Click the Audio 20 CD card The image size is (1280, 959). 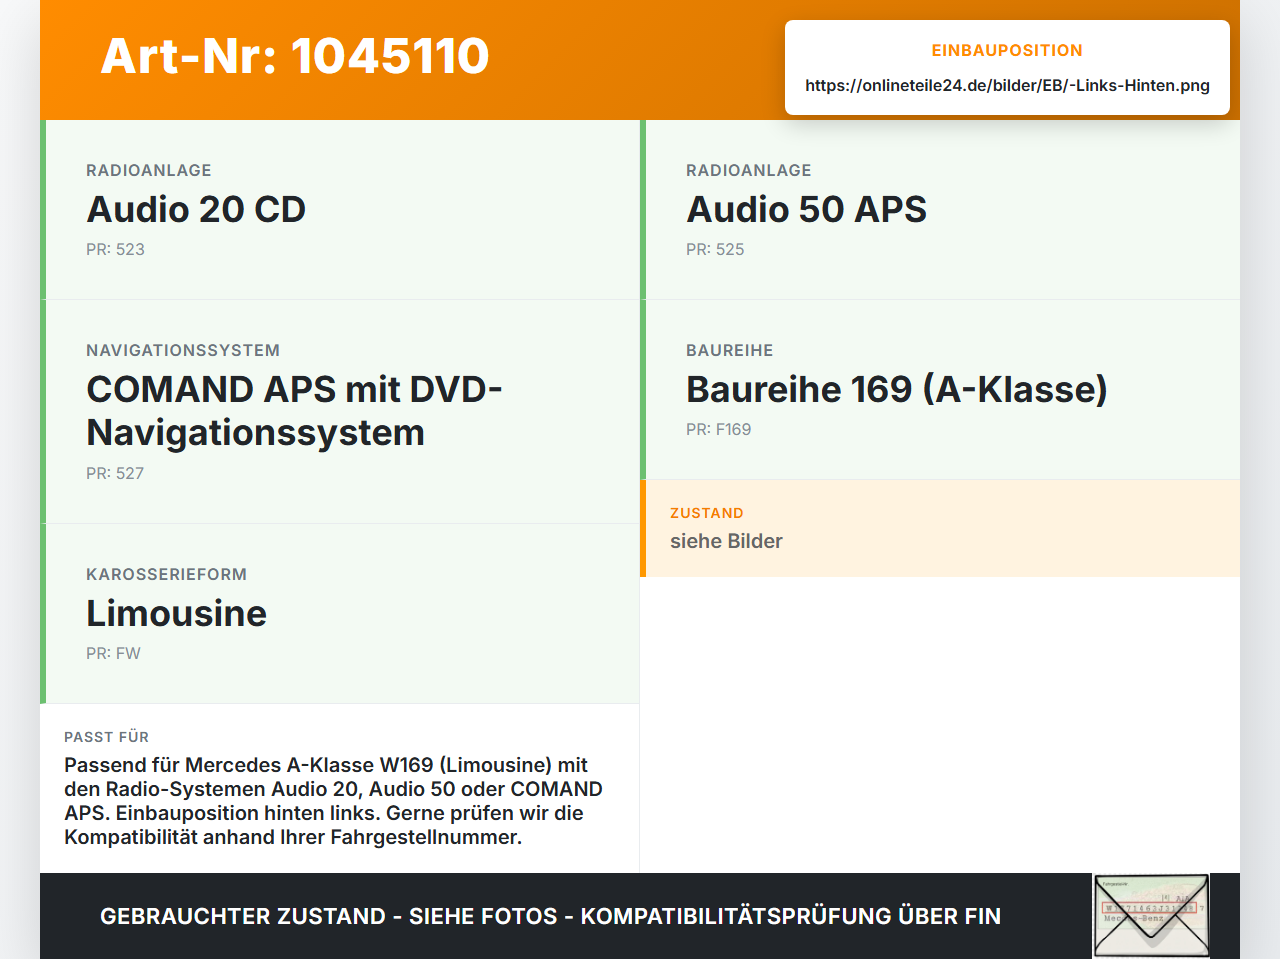point(340,210)
